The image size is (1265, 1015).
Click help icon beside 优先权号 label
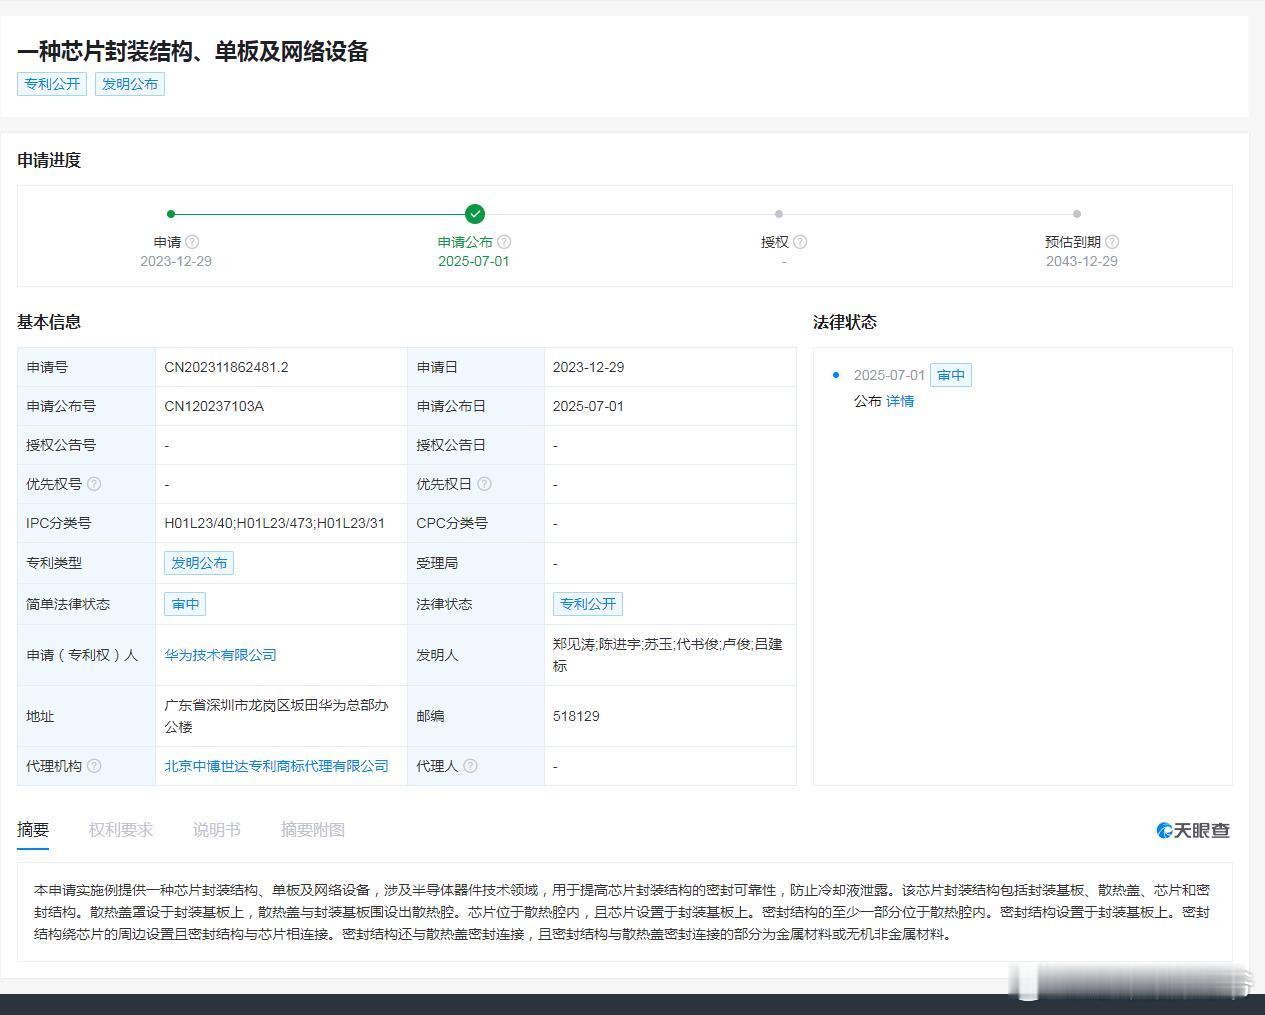(94, 484)
